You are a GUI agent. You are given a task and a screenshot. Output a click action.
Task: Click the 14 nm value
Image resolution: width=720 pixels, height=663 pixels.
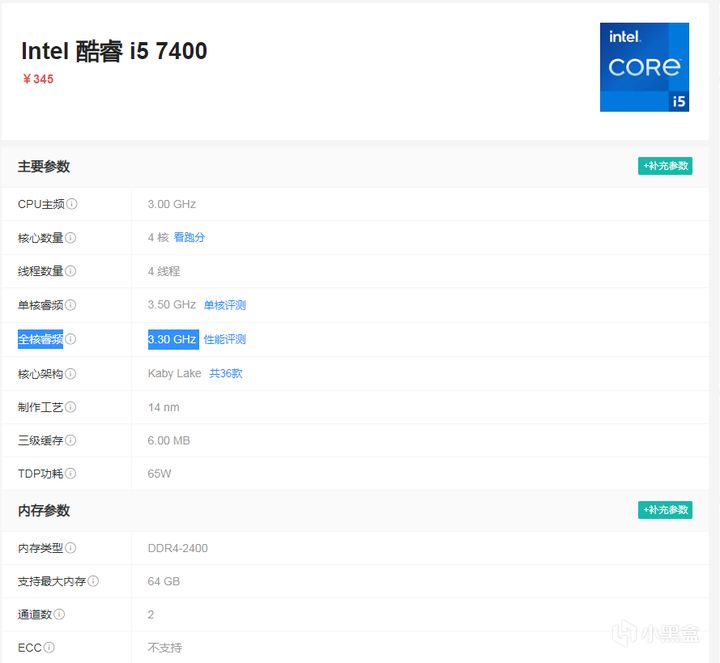pyautogui.click(x=163, y=407)
